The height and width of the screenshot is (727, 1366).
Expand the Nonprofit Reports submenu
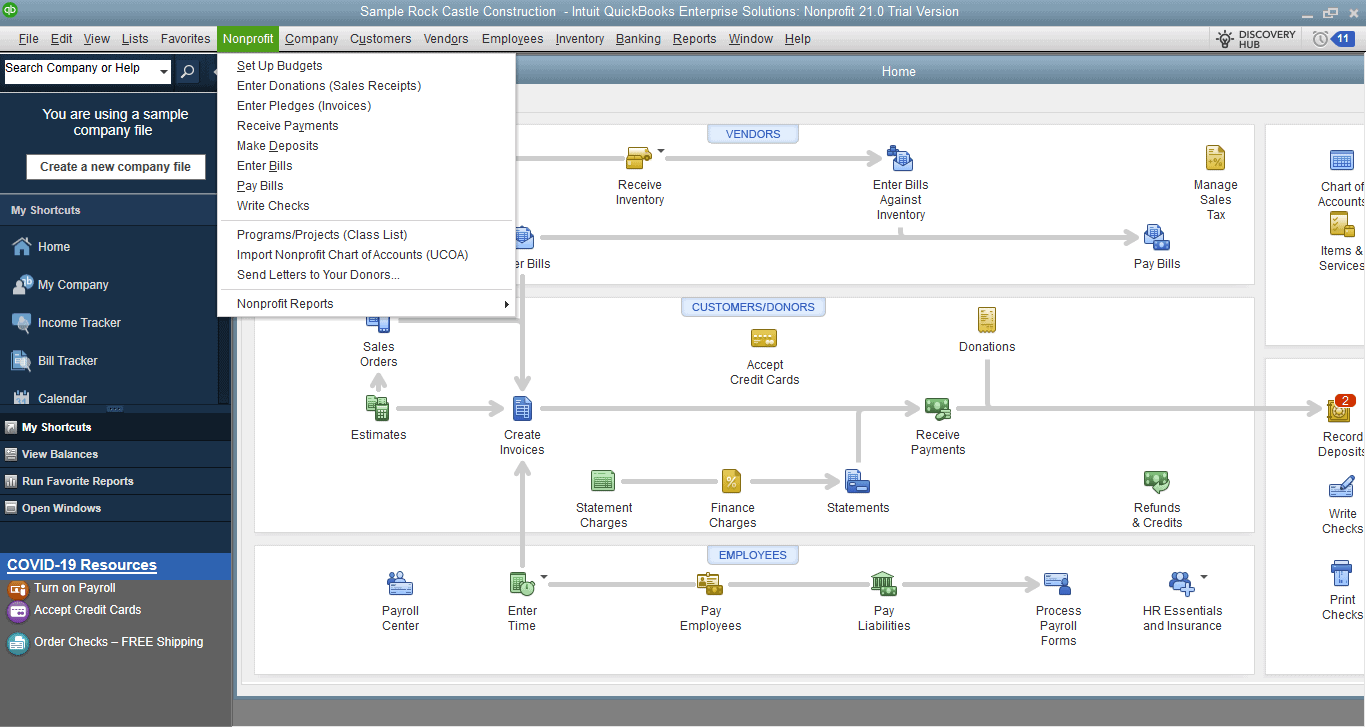point(366,304)
